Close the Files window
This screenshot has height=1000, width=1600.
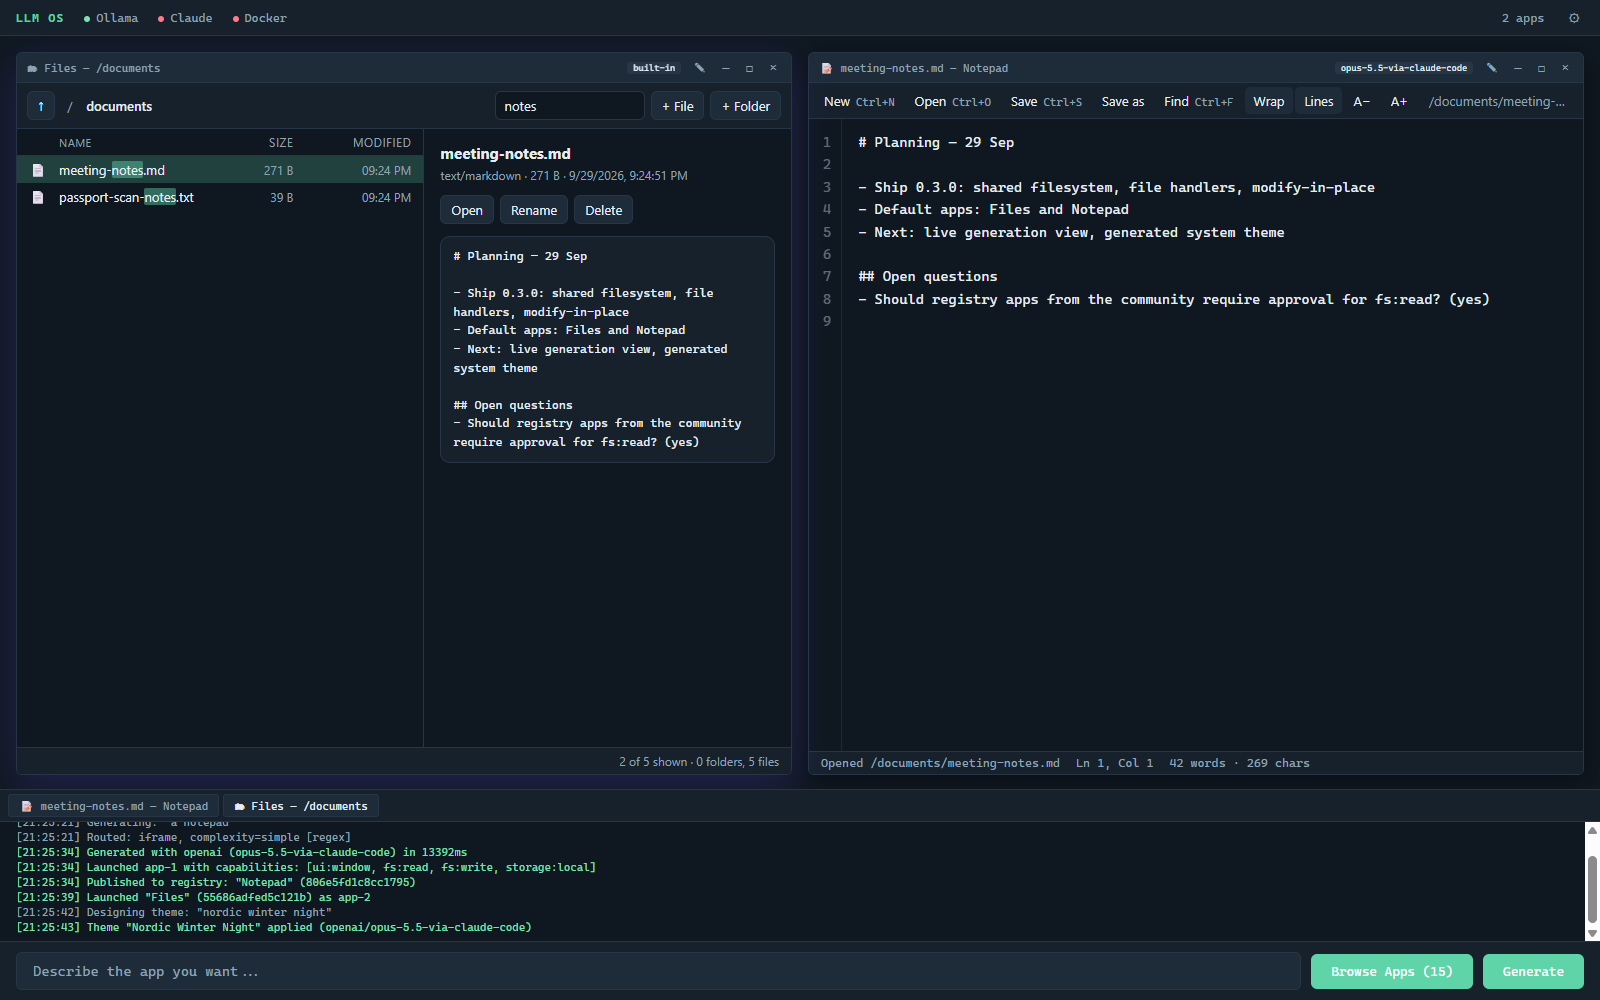click(773, 68)
